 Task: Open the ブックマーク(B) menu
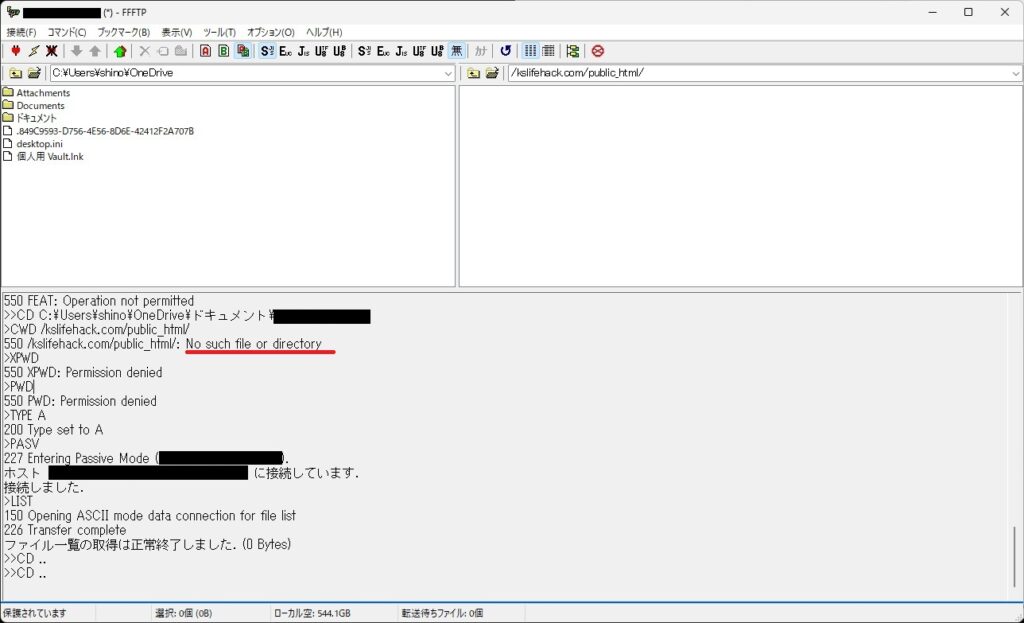(x=123, y=32)
